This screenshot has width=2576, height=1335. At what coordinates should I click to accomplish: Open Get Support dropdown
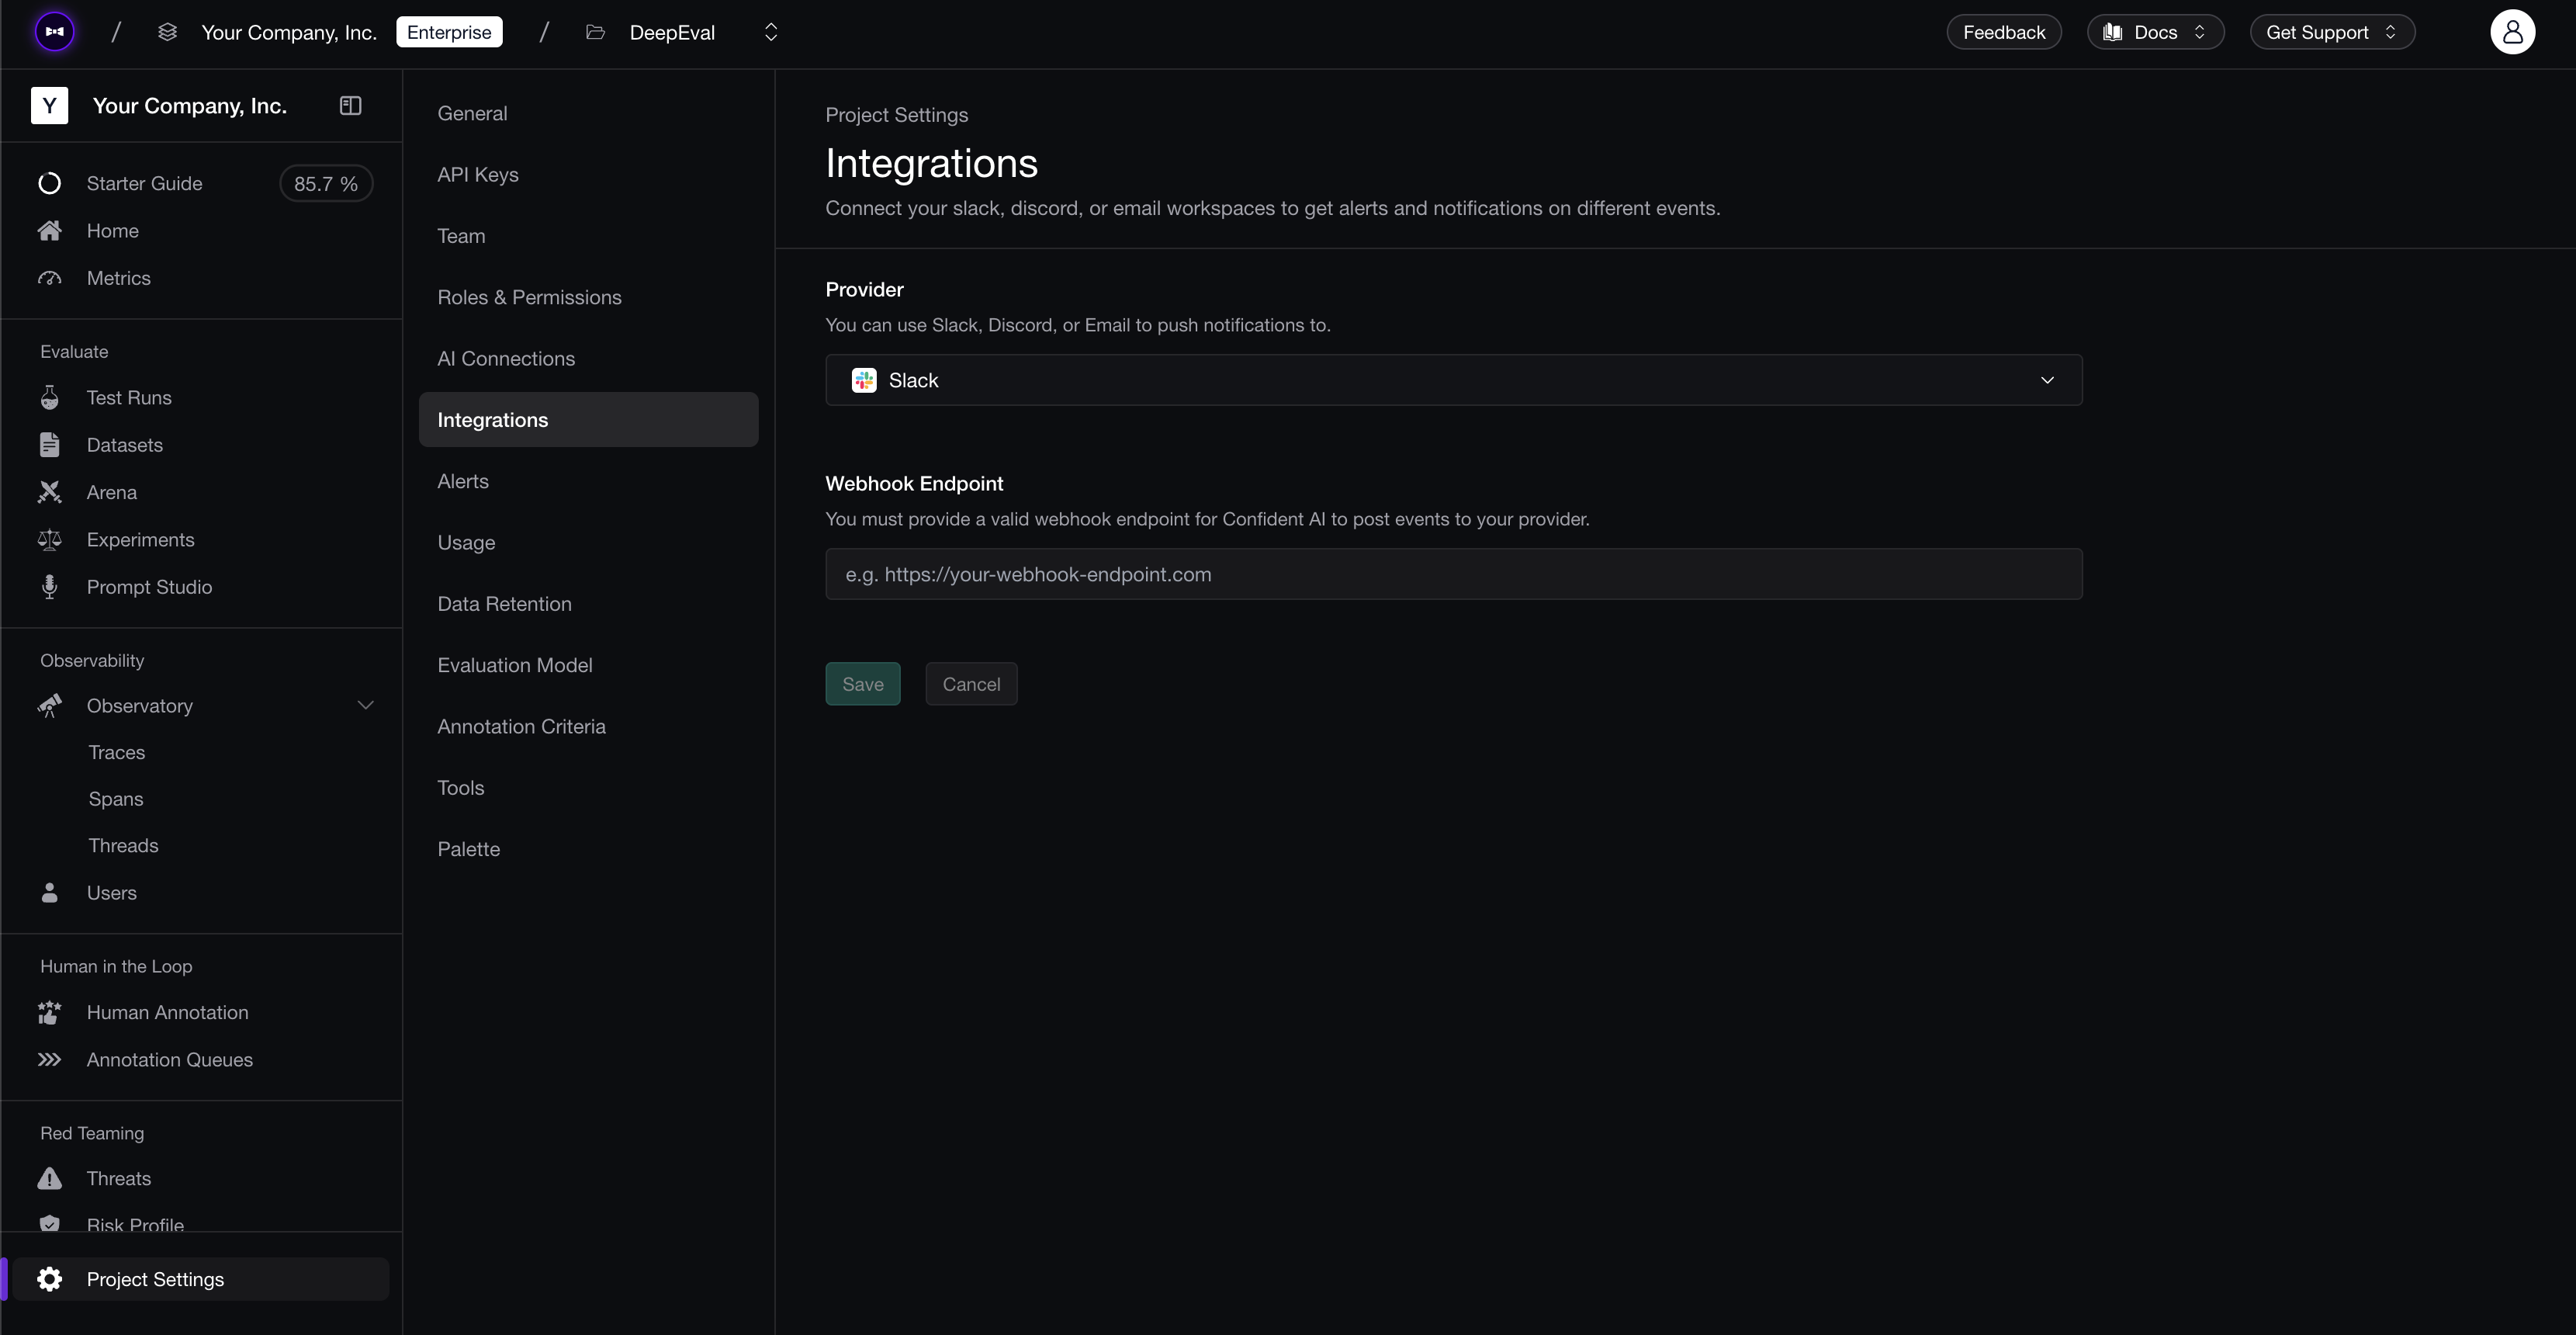coord(2331,32)
